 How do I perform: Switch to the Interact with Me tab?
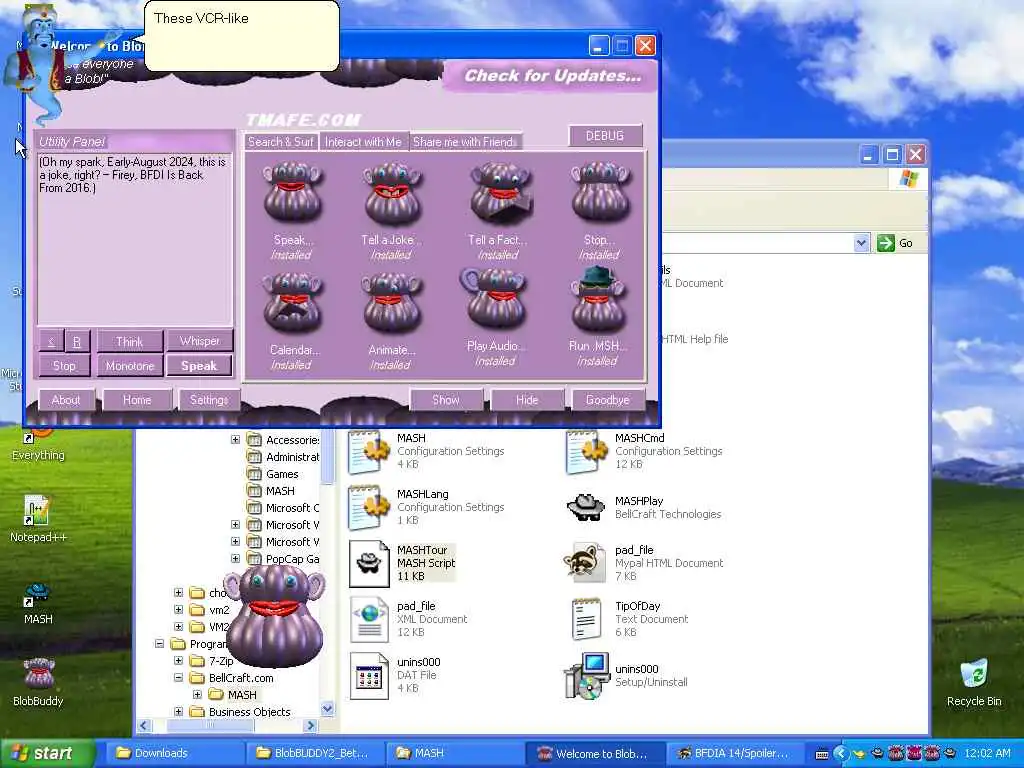(x=363, y=142)
